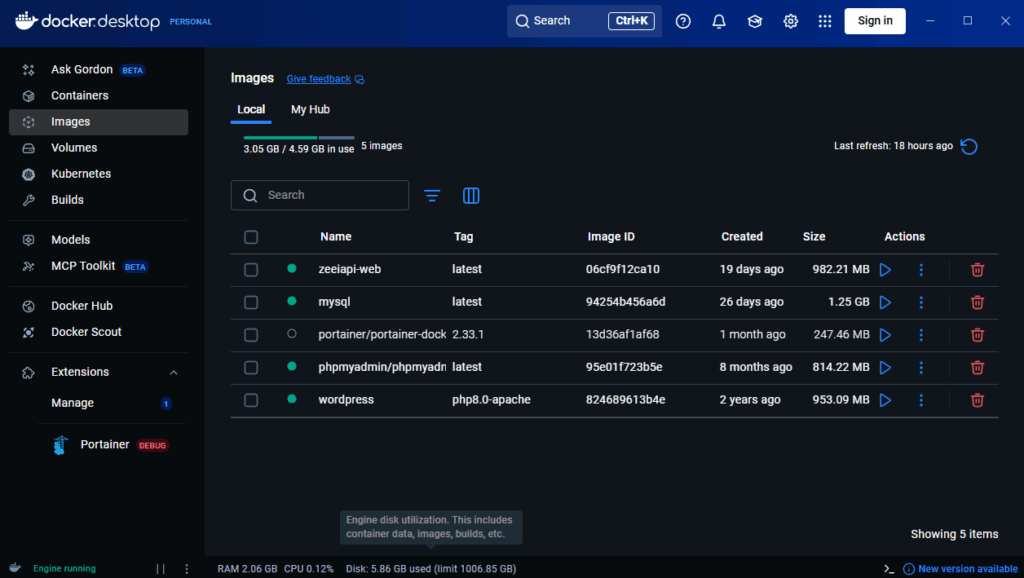Screen dimensions: 1024x578
Task: Delete the zeeiapi-web image
Action: [977, 270]
